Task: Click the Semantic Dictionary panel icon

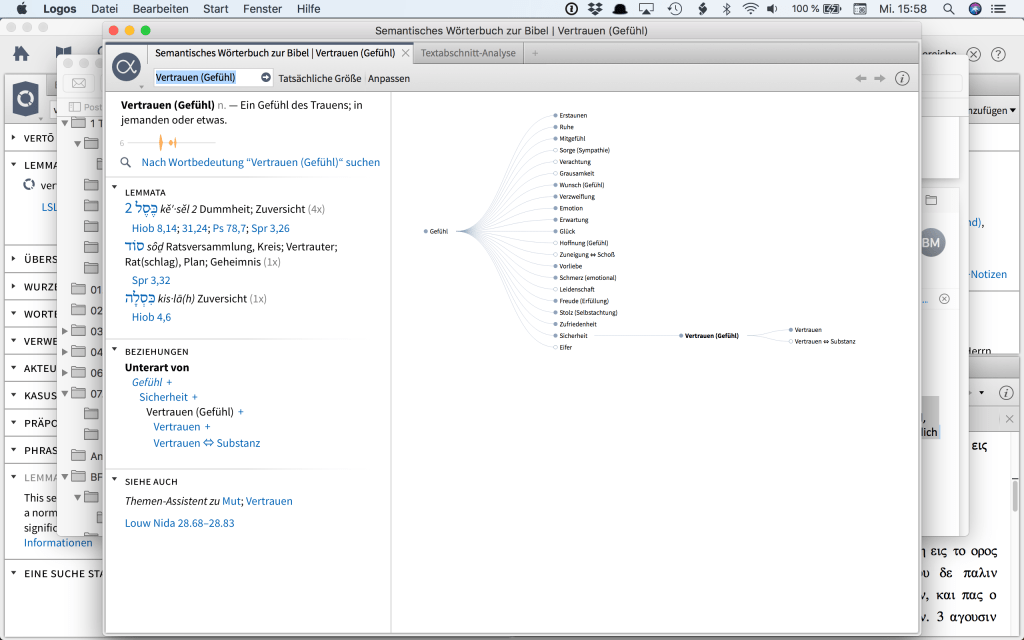Action: tap(126, 67)
